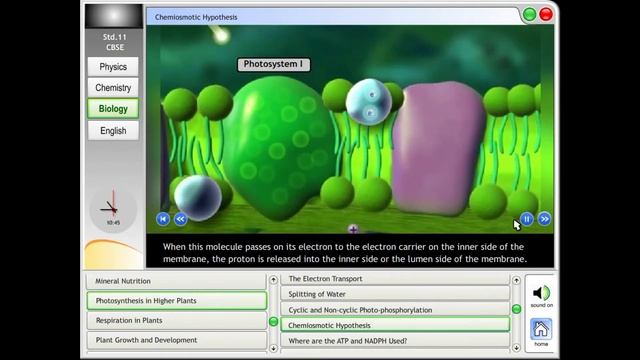
Task: Open Respiration in Plants chapter
Action: pyautogui.click(x=176, y=320)
